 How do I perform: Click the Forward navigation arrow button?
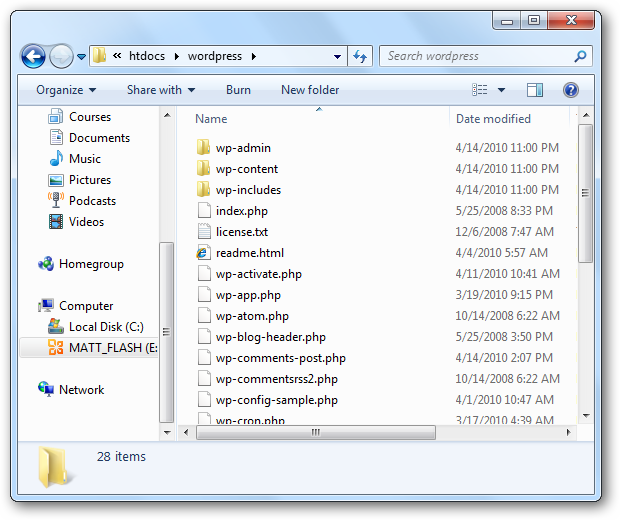click(x=61, y=56)
